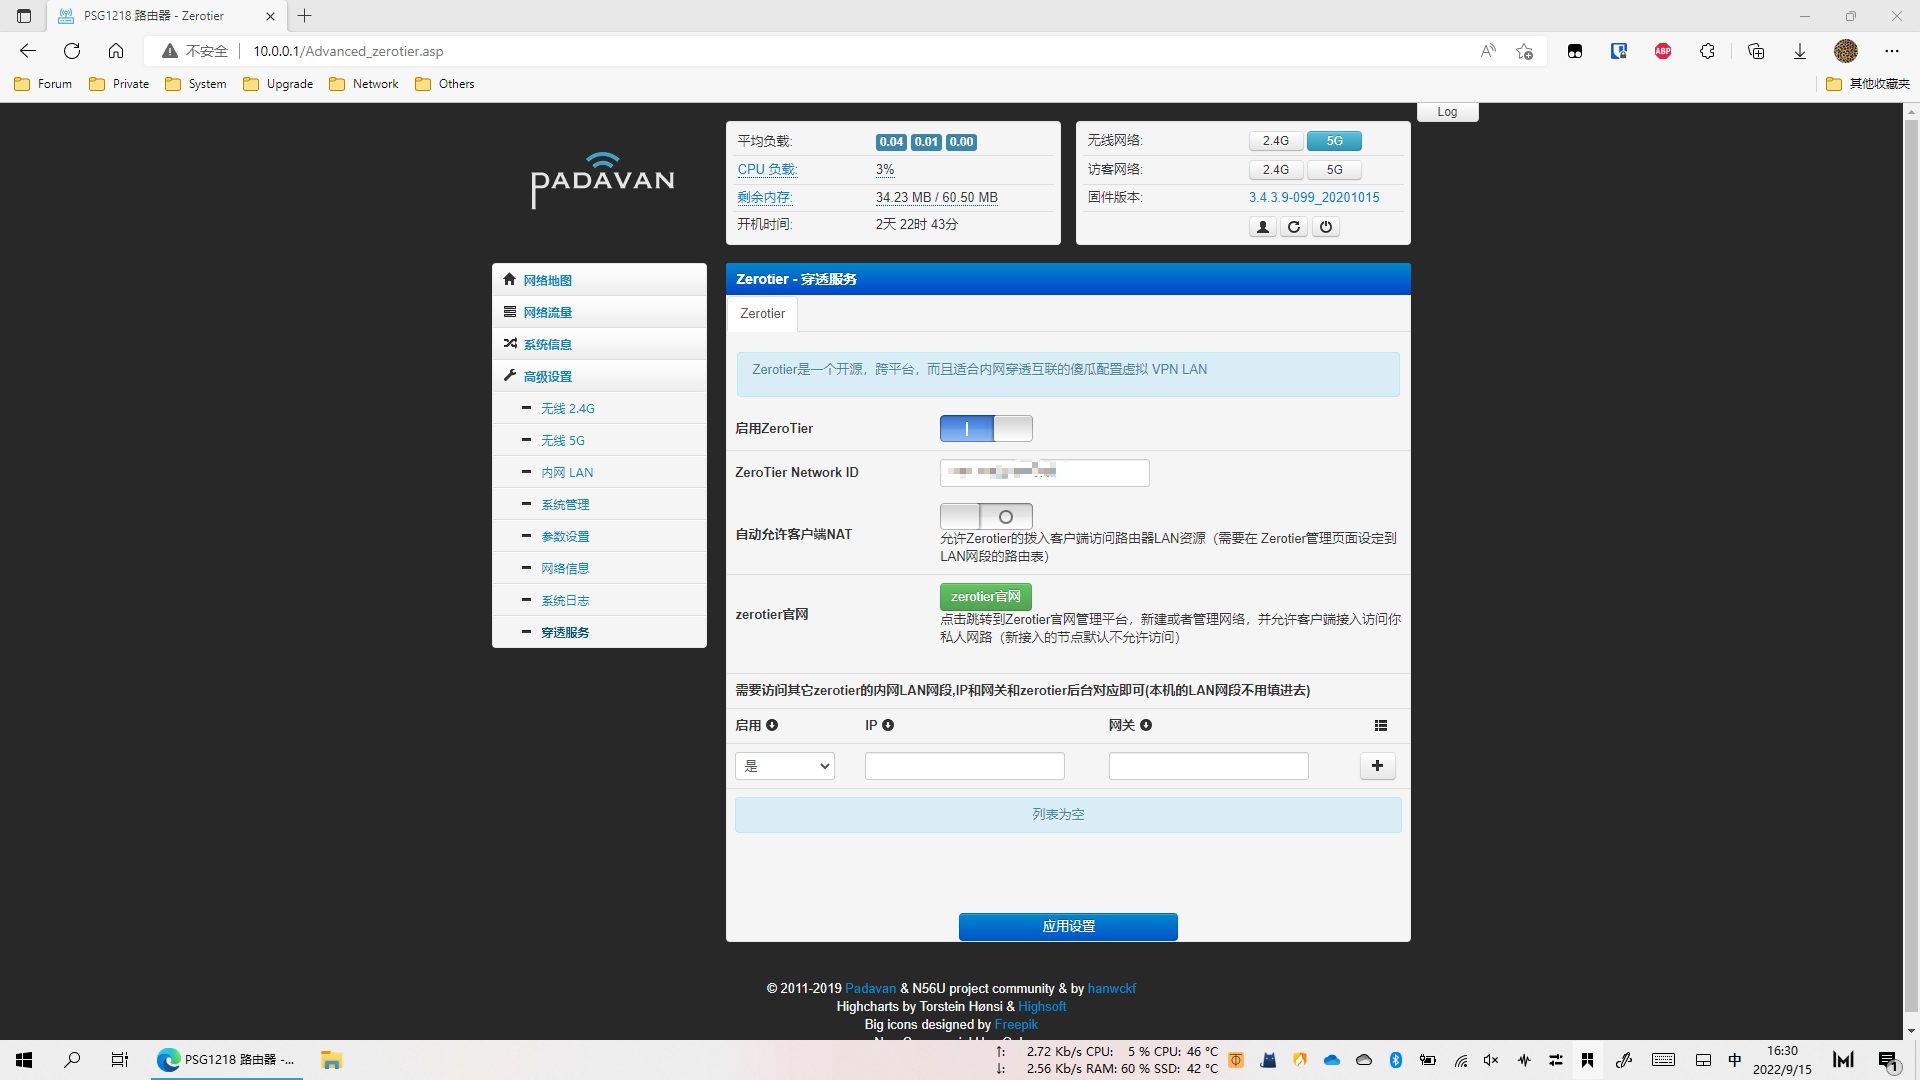Screen dimensions: 1920x1080
Task: Click the info icon next to IP
Action: pyautogui.click(x=888, y=725)
